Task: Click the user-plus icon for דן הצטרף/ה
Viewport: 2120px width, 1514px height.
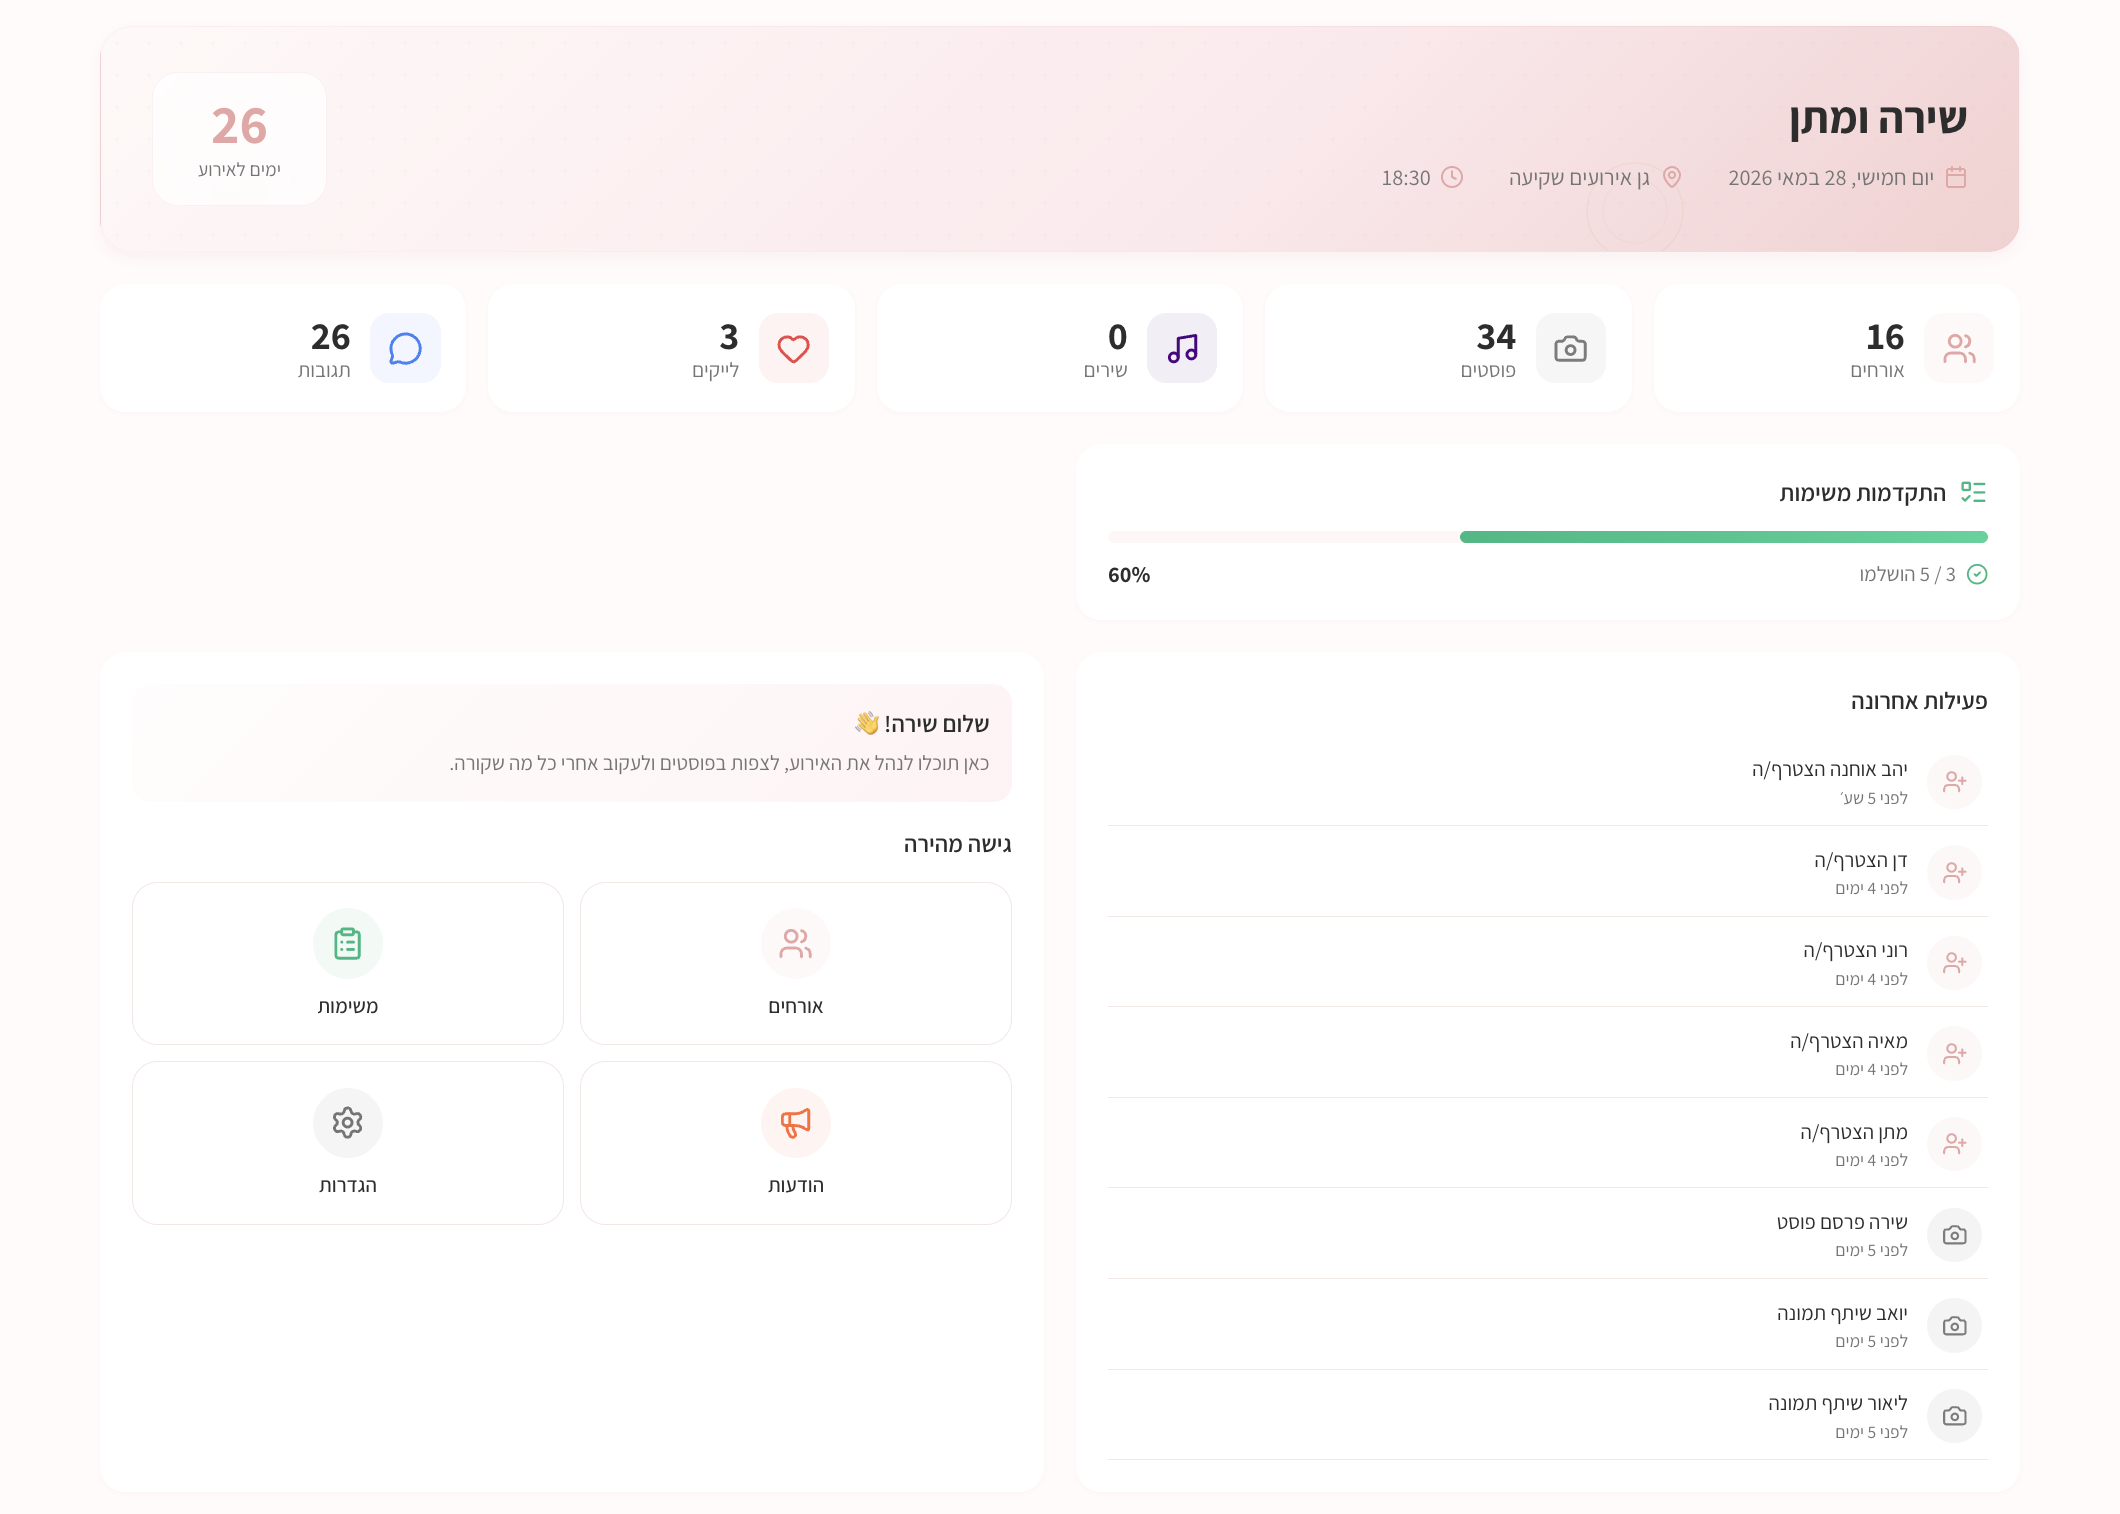Action: [x=1954, y=872]
